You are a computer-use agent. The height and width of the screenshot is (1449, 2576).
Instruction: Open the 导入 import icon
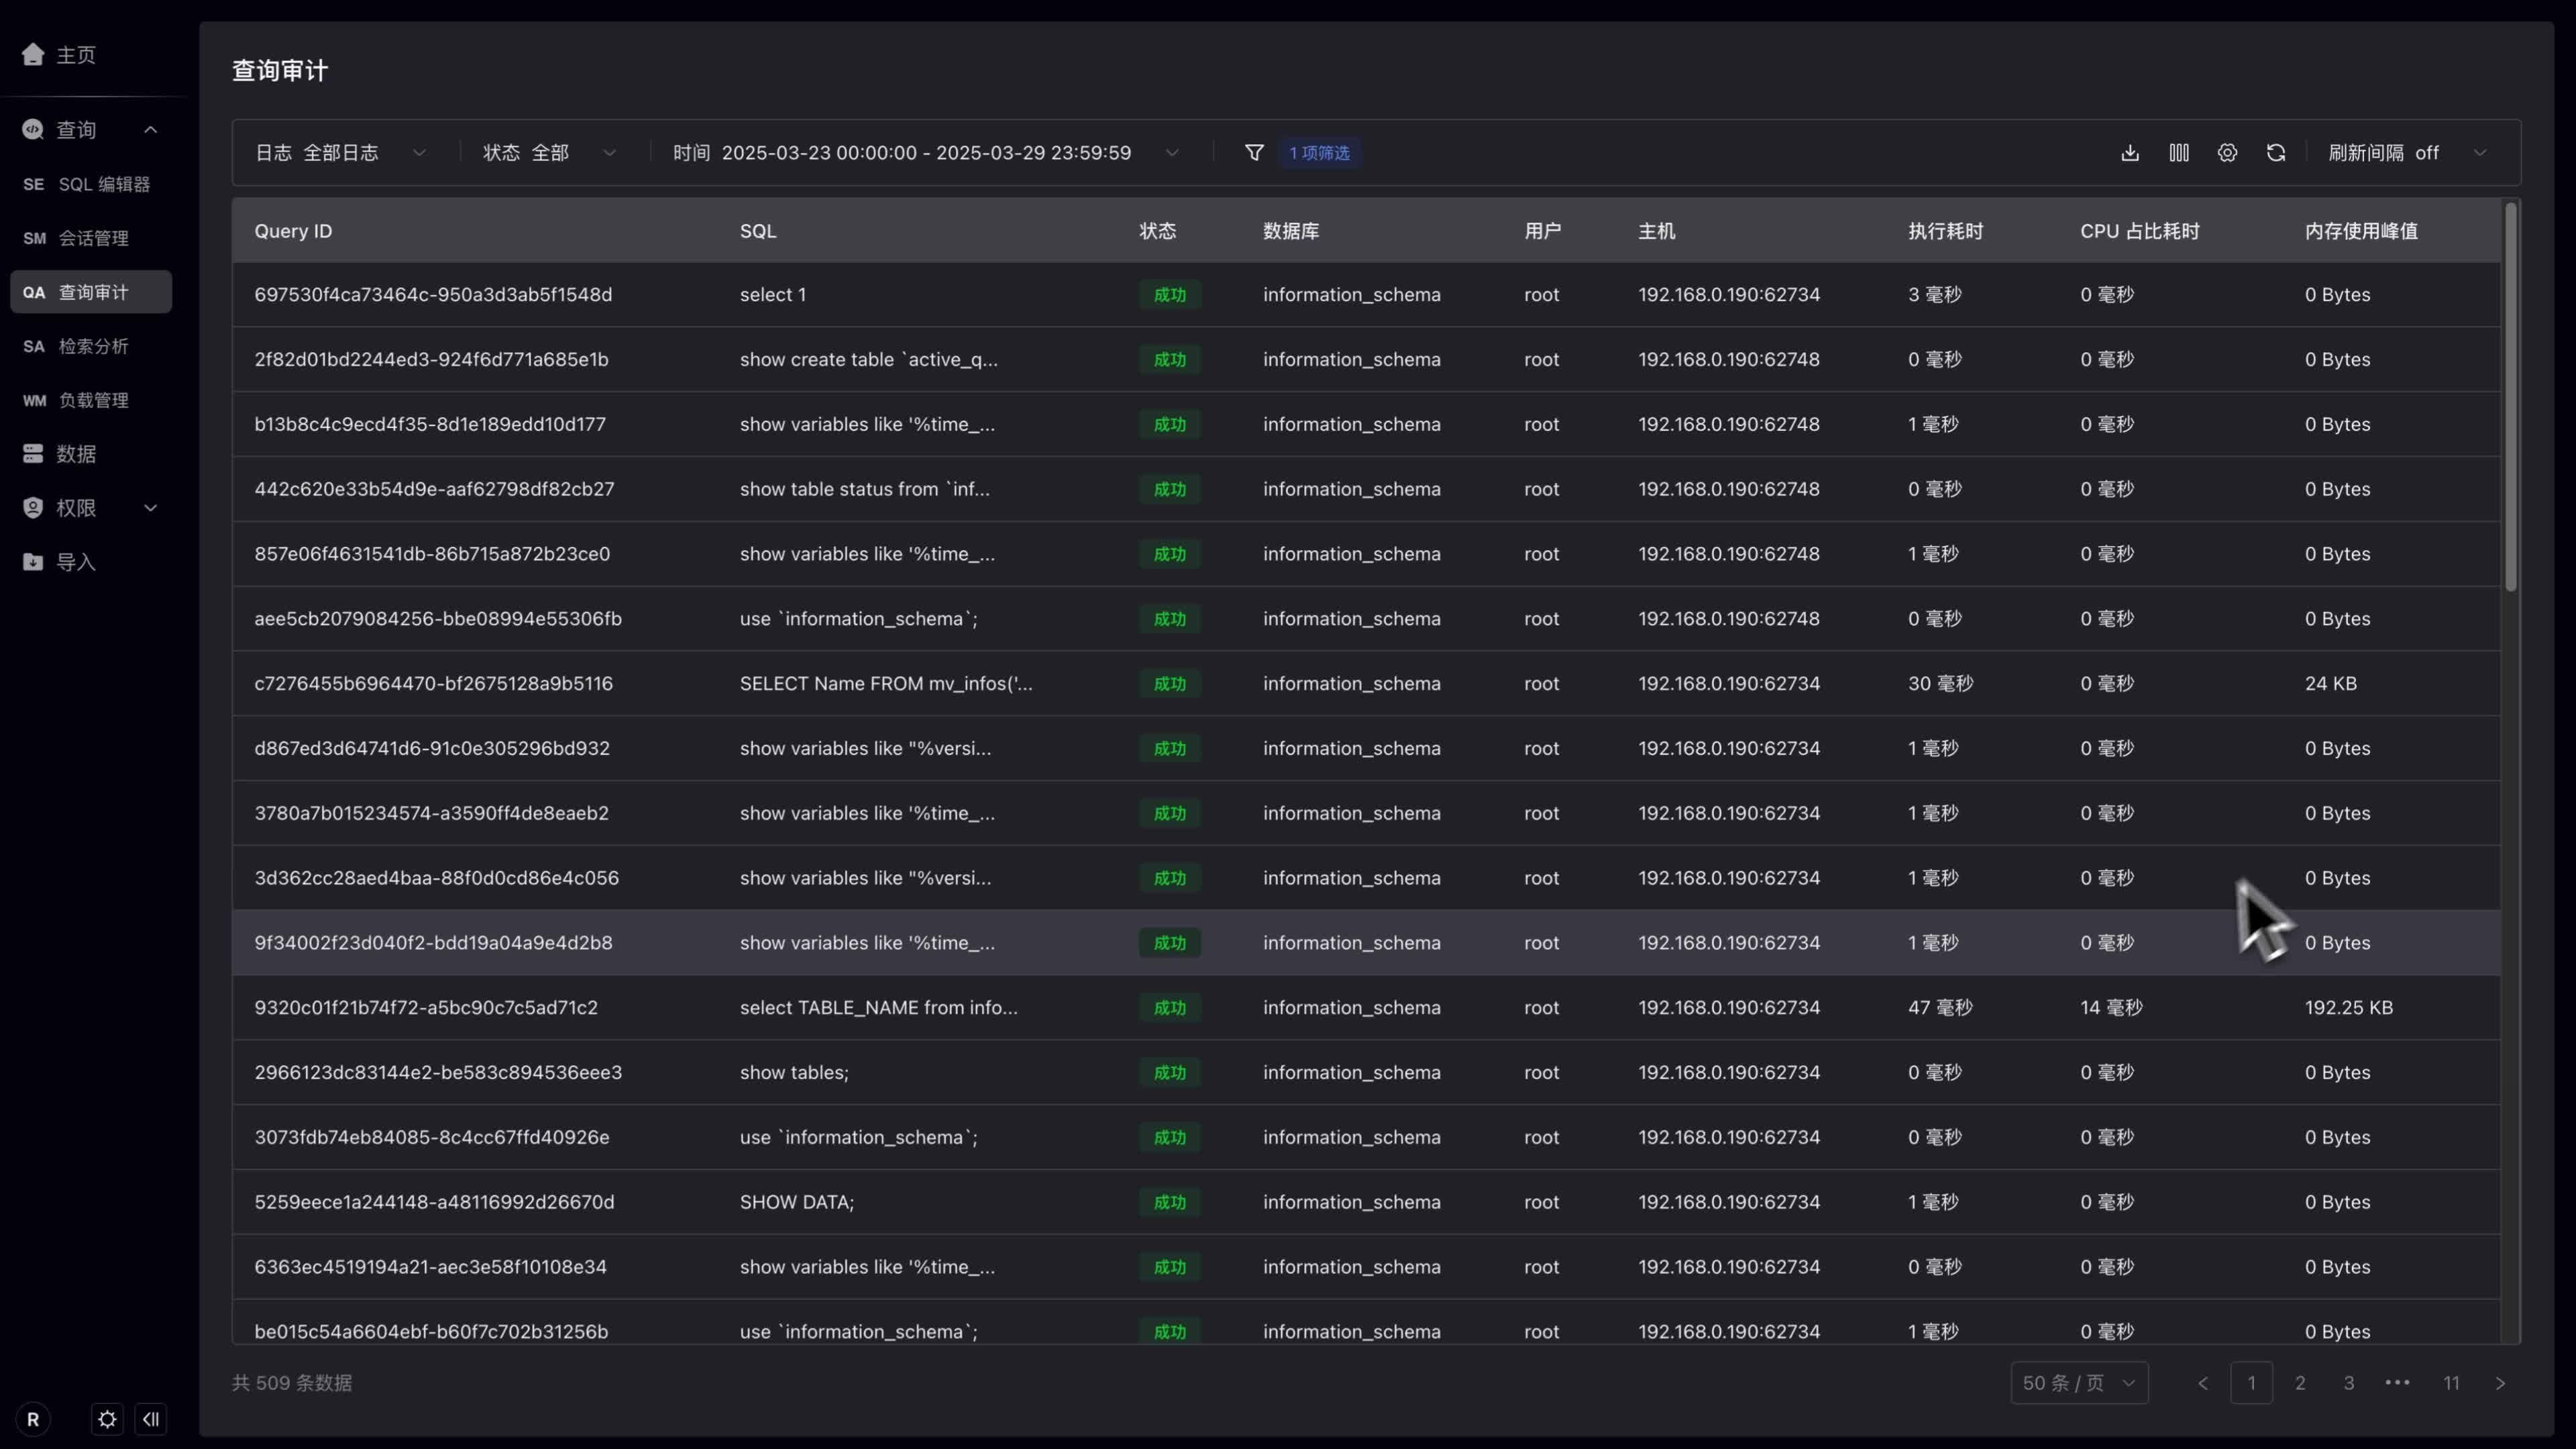coord(33,562)
